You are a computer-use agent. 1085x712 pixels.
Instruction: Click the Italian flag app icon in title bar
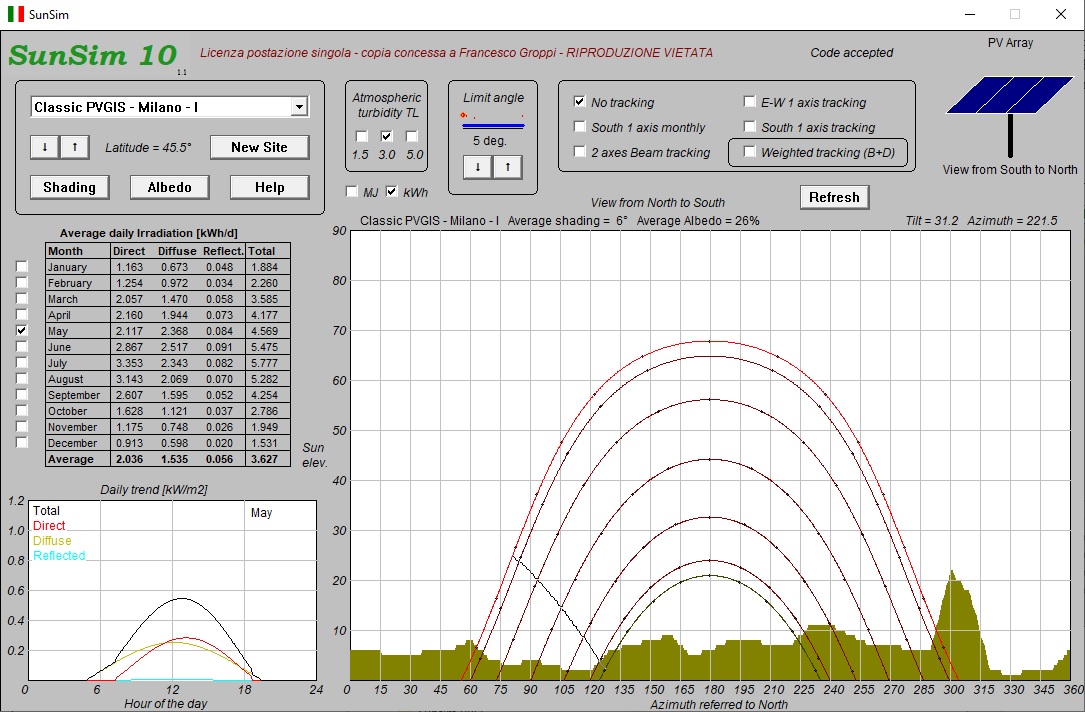[16, 14]
